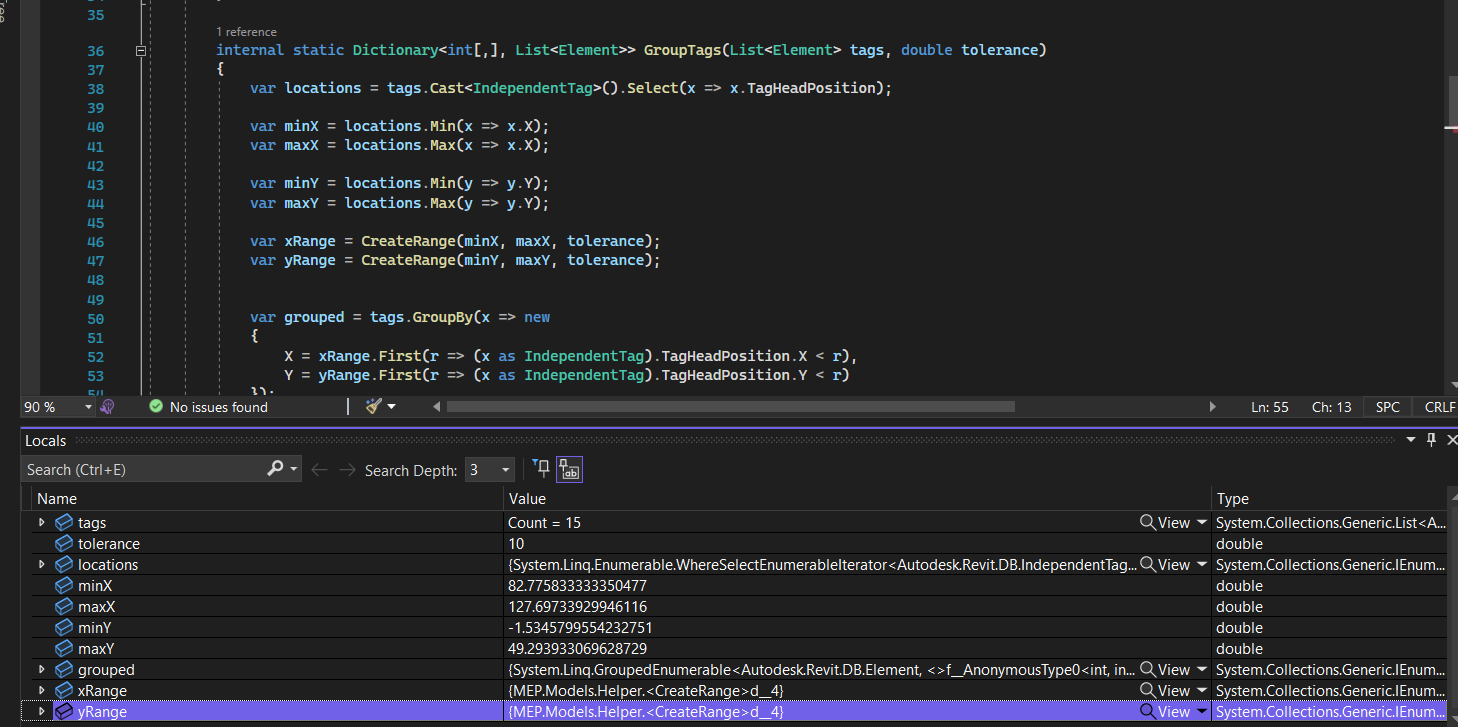Expand the tags variable in Locals

(x=41, y=523)
